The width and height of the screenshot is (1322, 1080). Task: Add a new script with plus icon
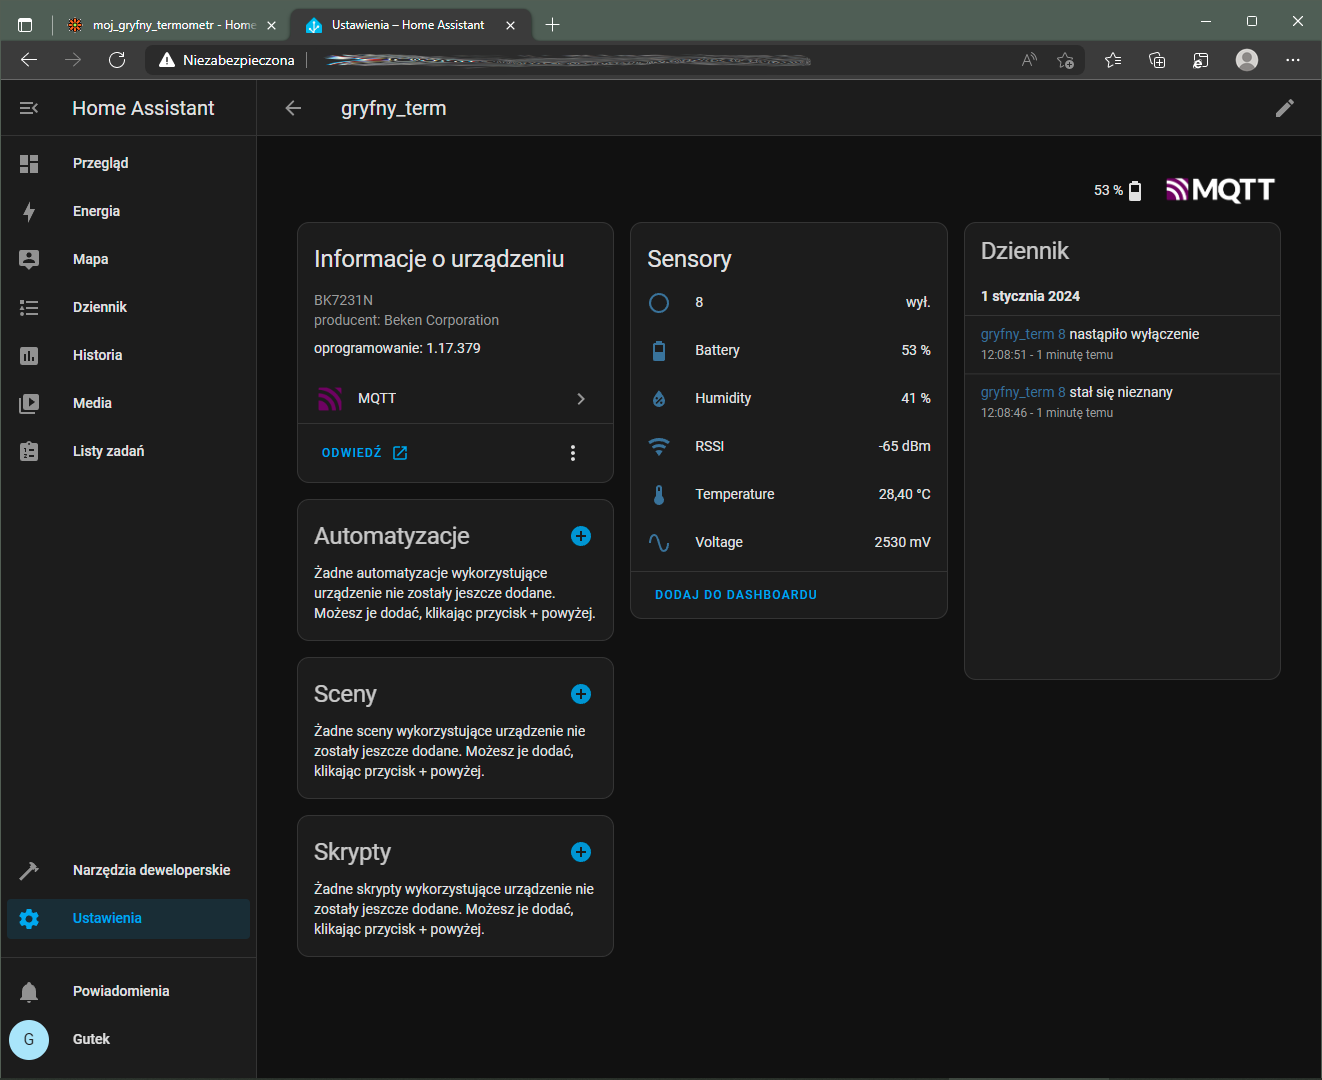point(581,852)
